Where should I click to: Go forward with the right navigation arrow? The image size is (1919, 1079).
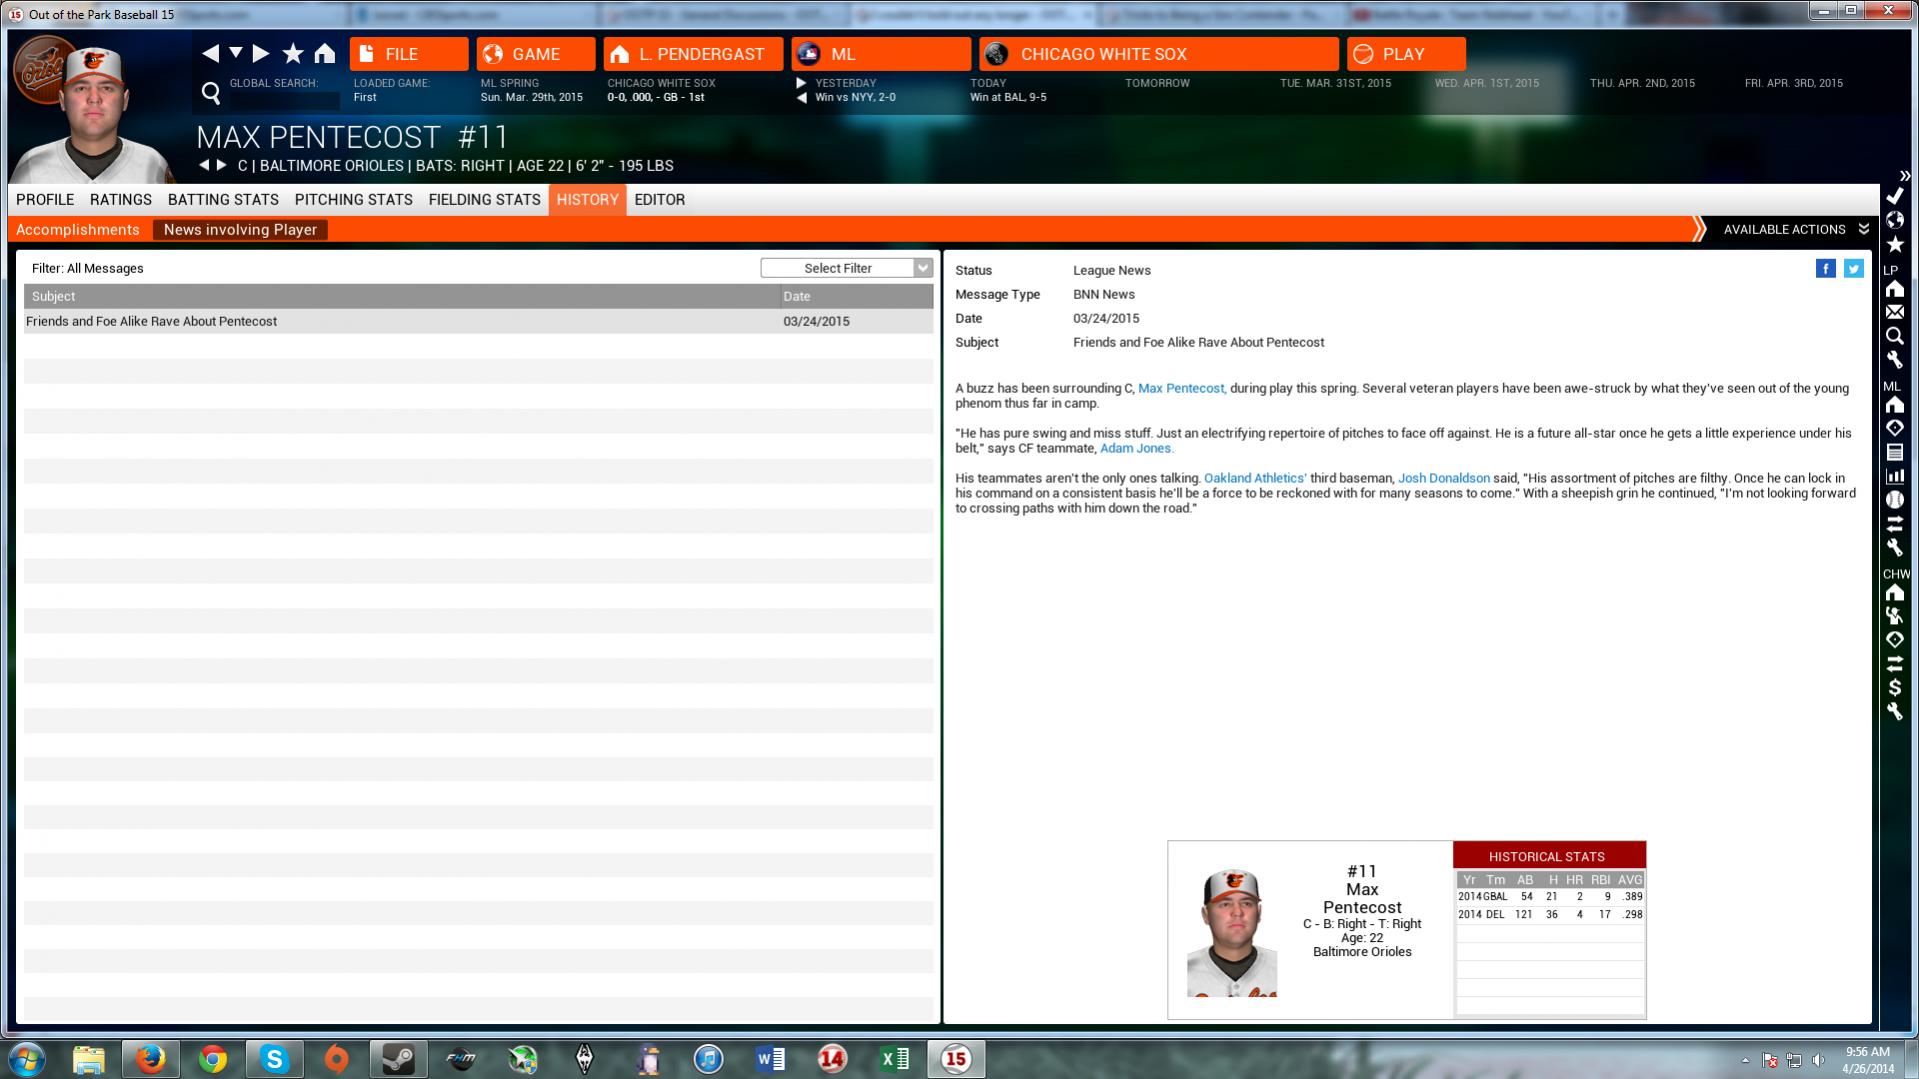(261, 54)
